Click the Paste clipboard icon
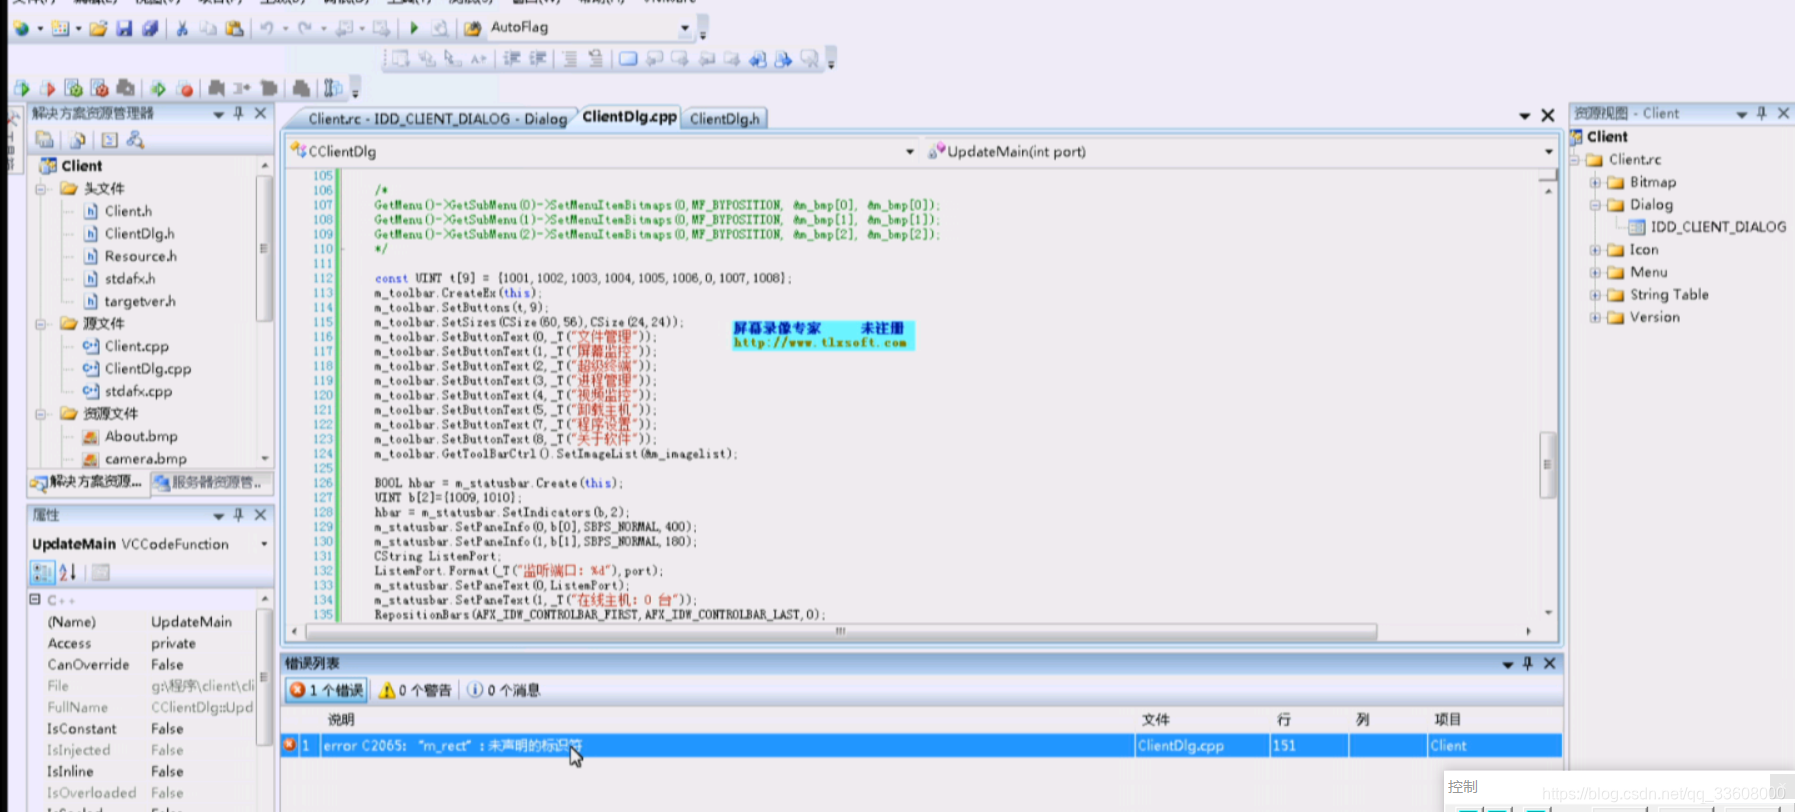Image resolution: width=1795 pixels, height=812 pixels. coord(234,28)
